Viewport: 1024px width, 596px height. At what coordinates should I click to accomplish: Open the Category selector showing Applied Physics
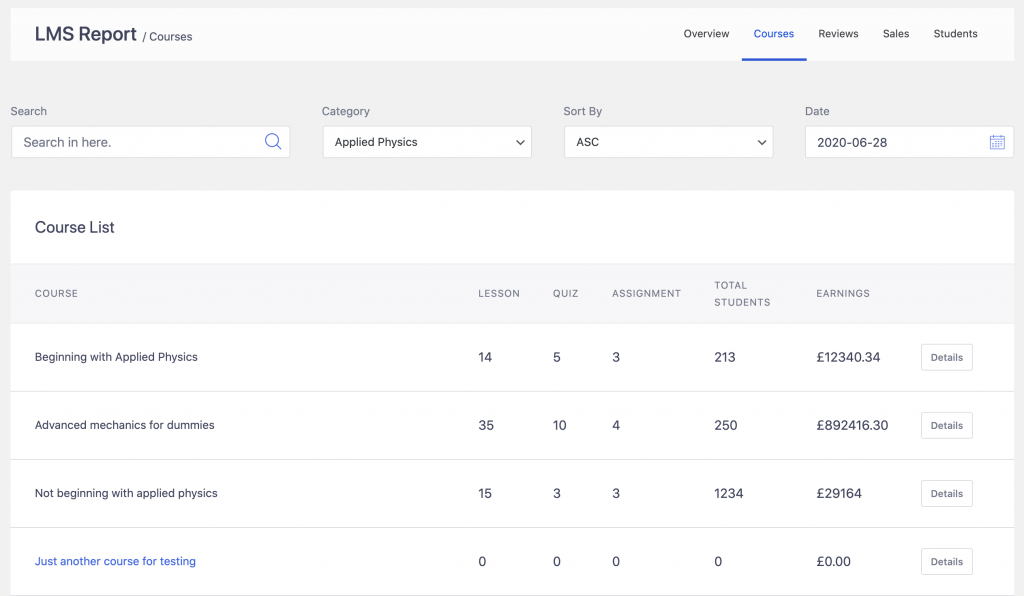427,141
